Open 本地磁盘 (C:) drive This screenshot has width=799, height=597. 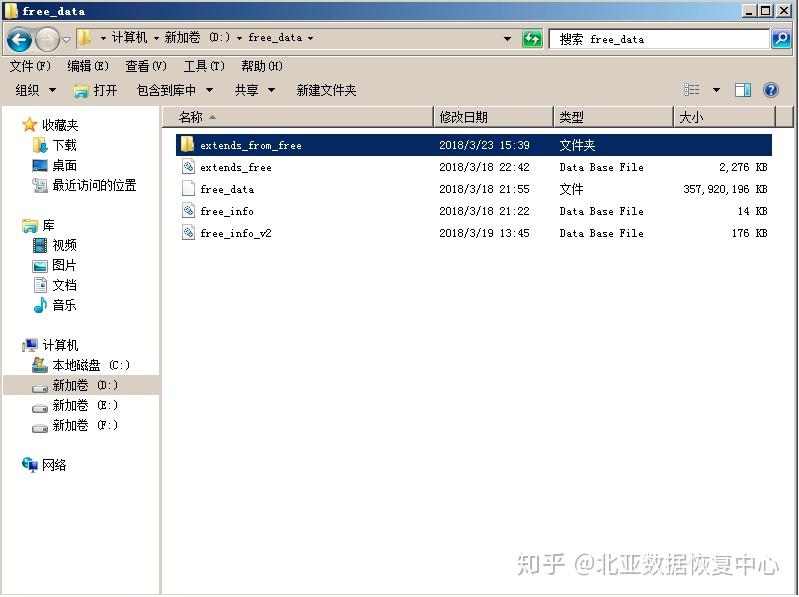coord(81,365)
